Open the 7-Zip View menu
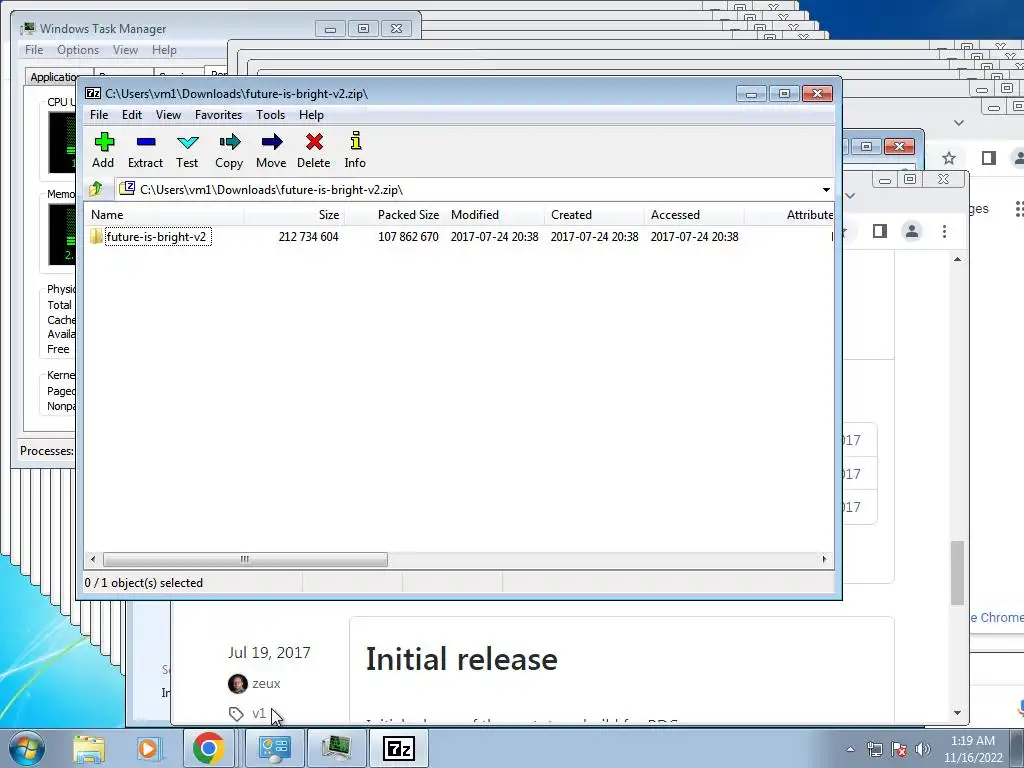1024x768 pixels. (x=168, y=115)
